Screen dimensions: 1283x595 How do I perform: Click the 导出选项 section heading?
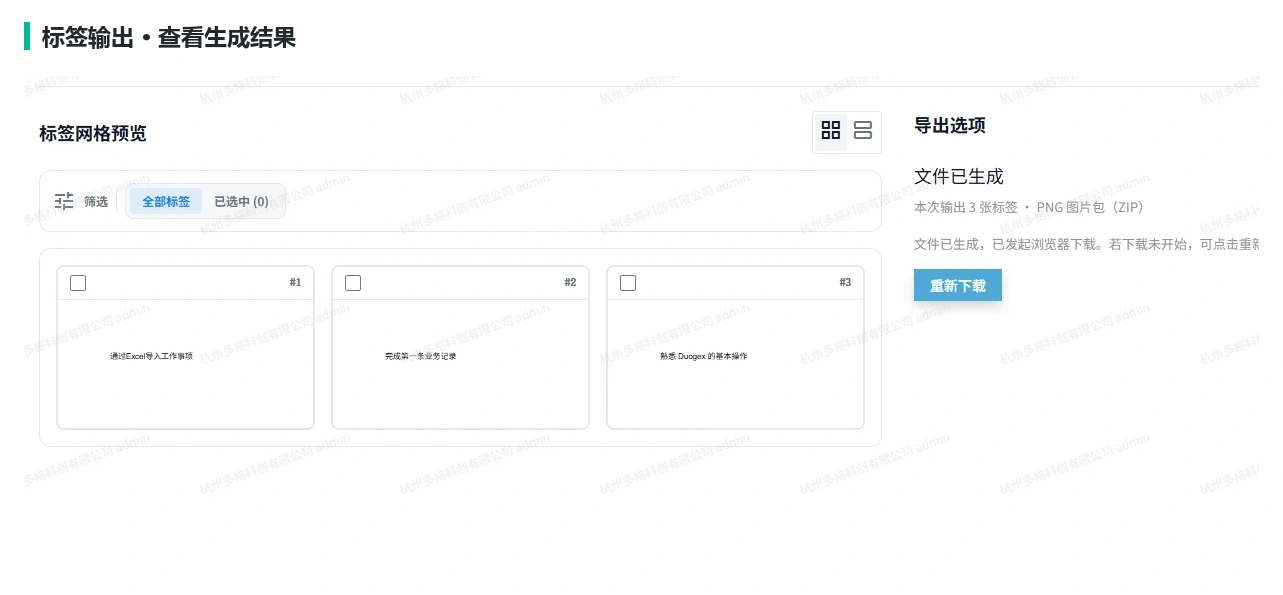950,125
